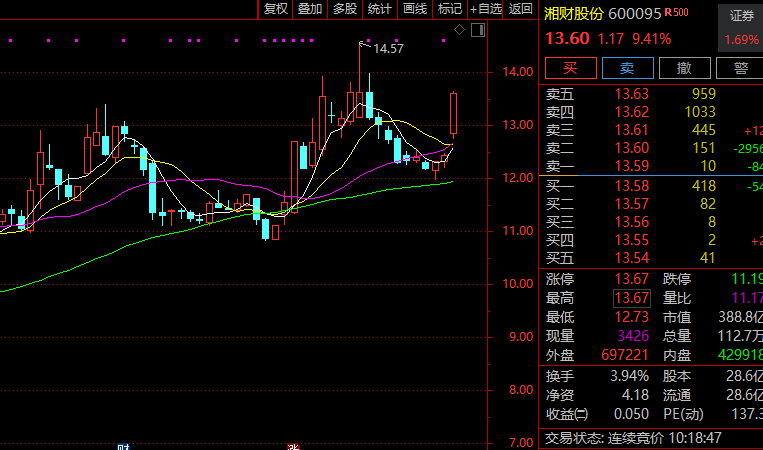763x450 pixels.
Task: Open the 统计 statistics menu
Action: (380, 9)
